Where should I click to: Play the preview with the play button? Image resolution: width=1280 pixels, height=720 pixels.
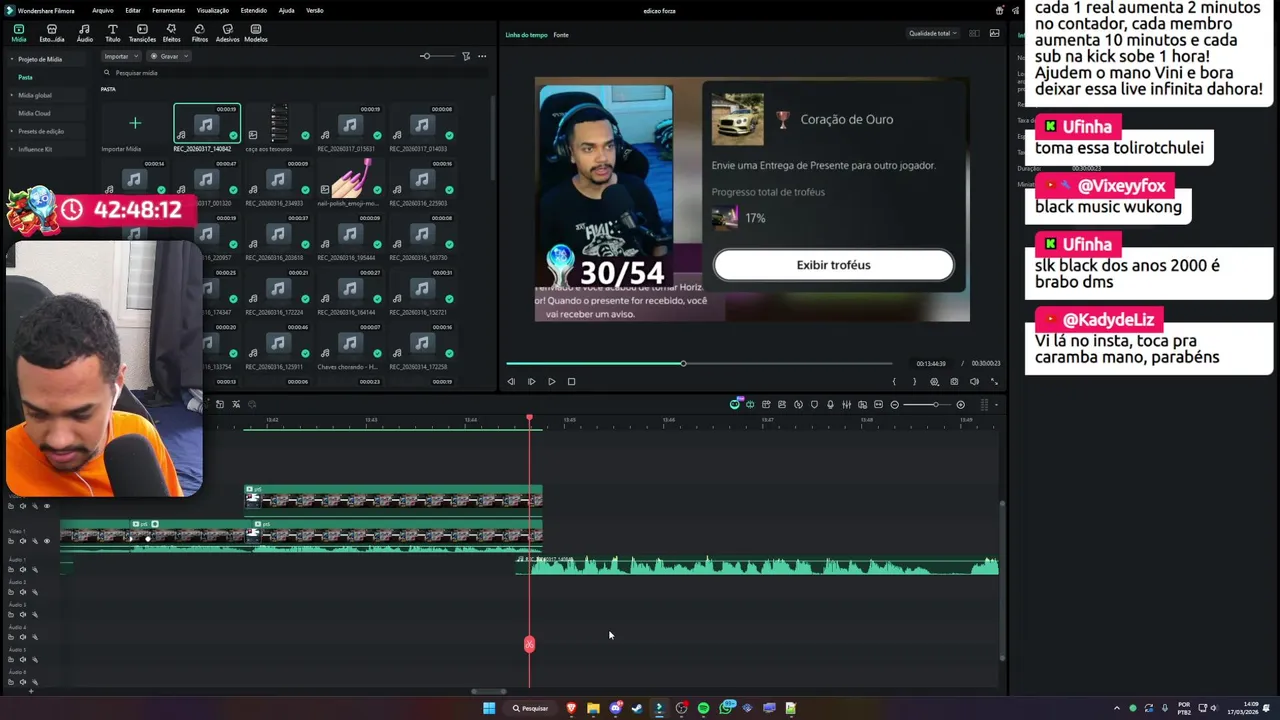(x=551, y=381)
